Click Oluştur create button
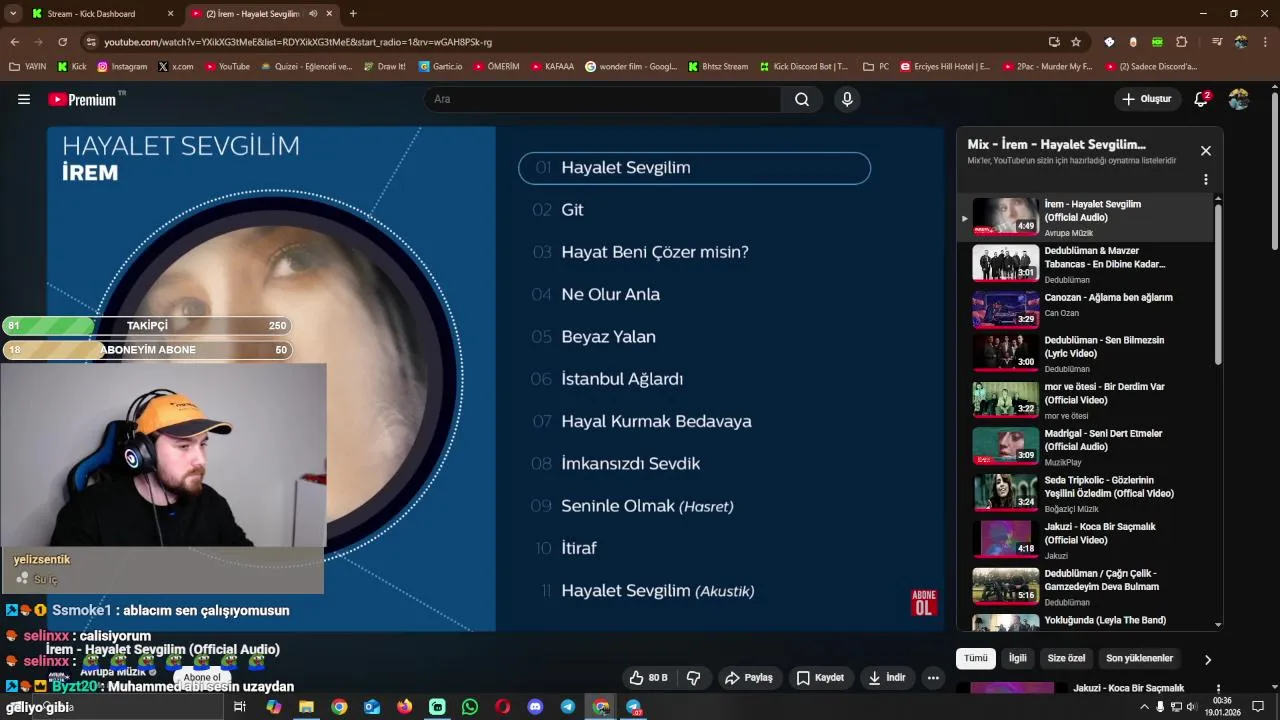Screen dimensions: 1280x720 [x=1147, y=99]
